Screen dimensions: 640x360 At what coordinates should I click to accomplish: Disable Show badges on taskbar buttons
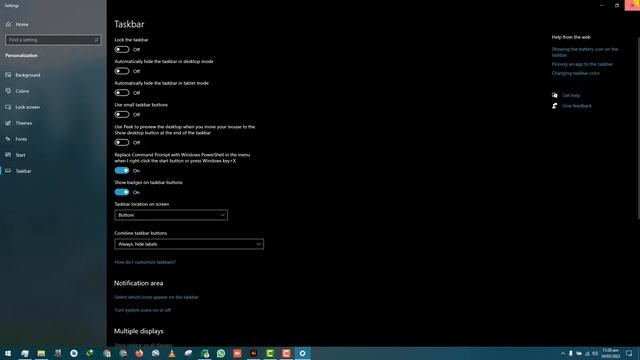tap(122, 192)
